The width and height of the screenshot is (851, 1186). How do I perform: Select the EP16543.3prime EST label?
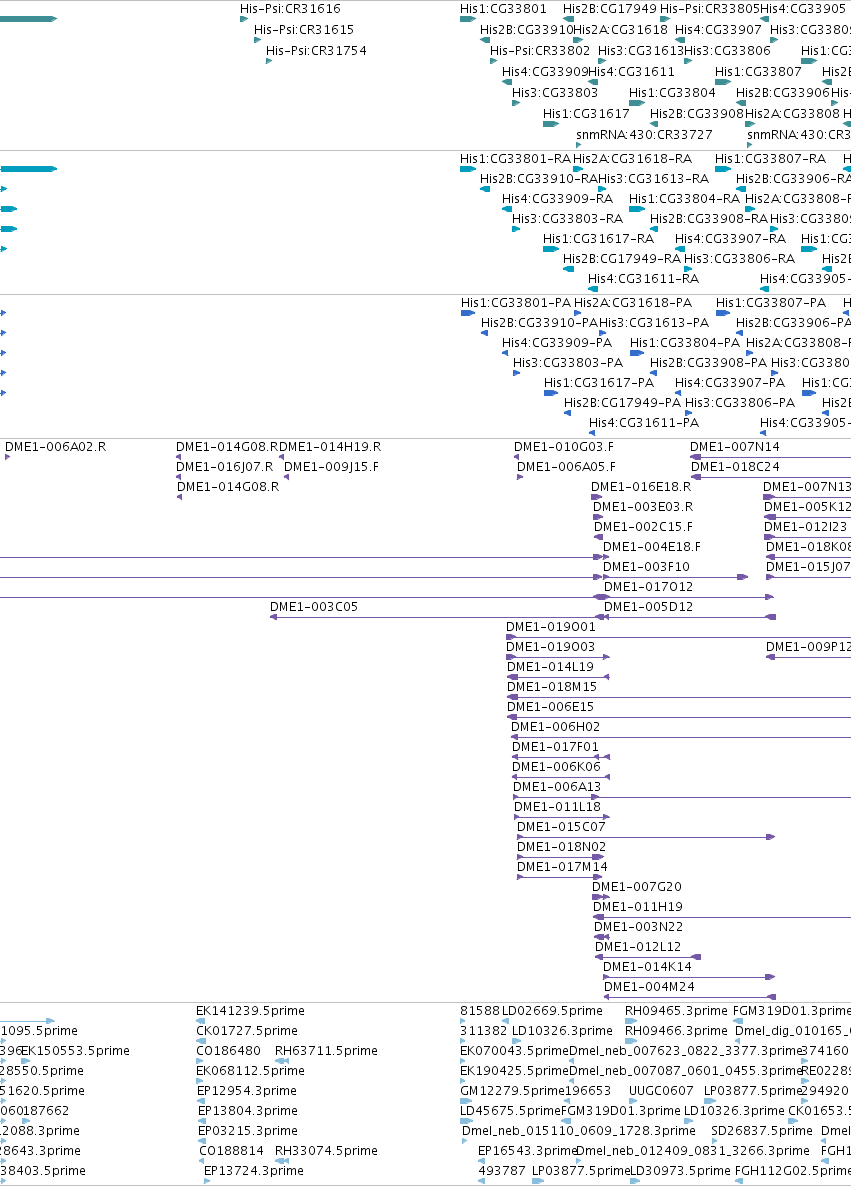[528, 1151]
